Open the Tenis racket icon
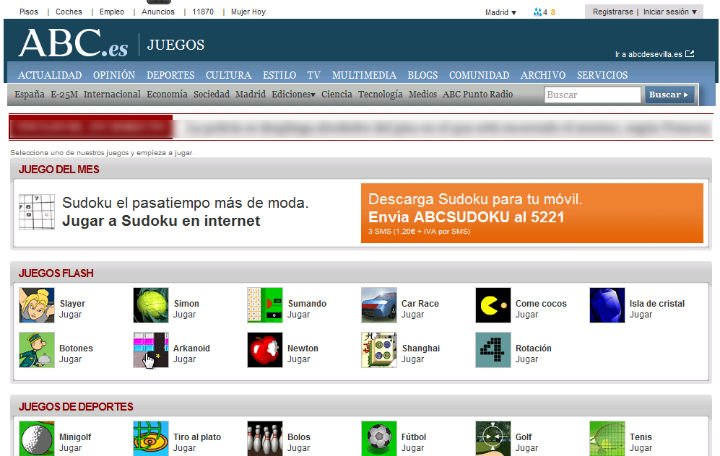Viewport: 720px width, 456px height. coord(607,439)
